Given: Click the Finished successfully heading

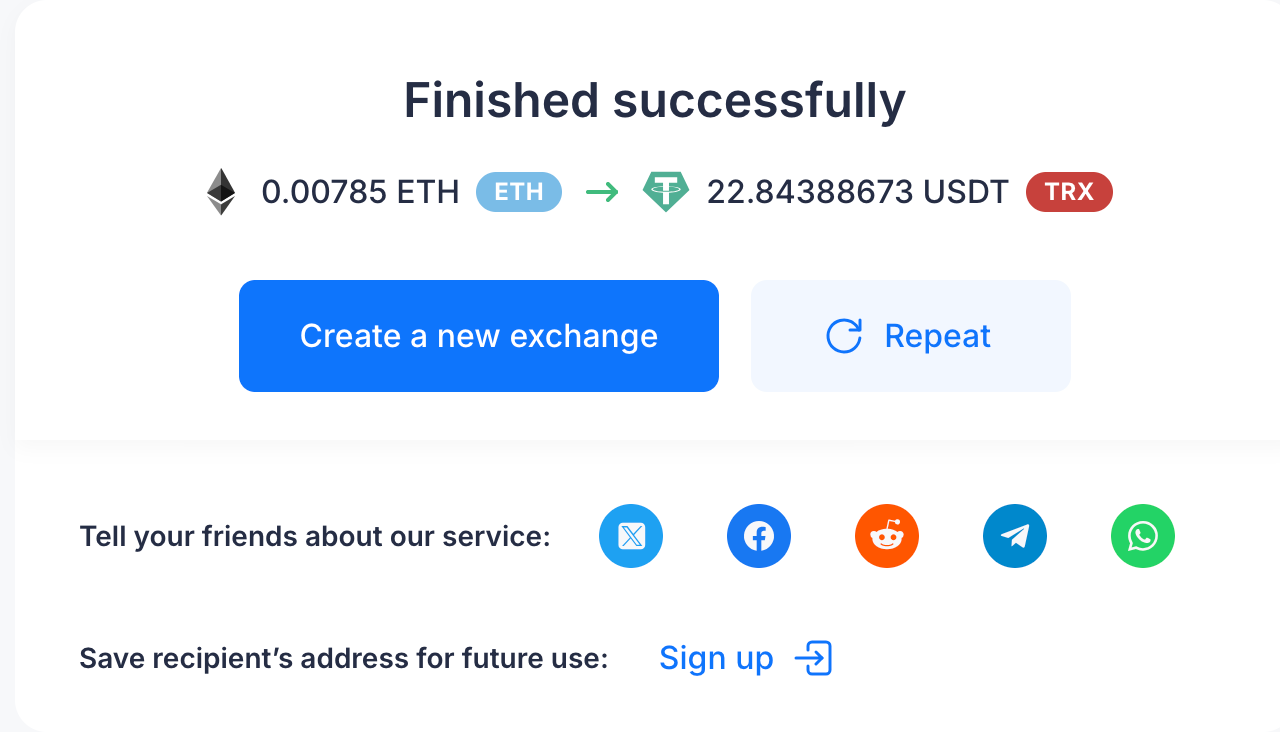Looking at the screenshot, I should (653, 99).
